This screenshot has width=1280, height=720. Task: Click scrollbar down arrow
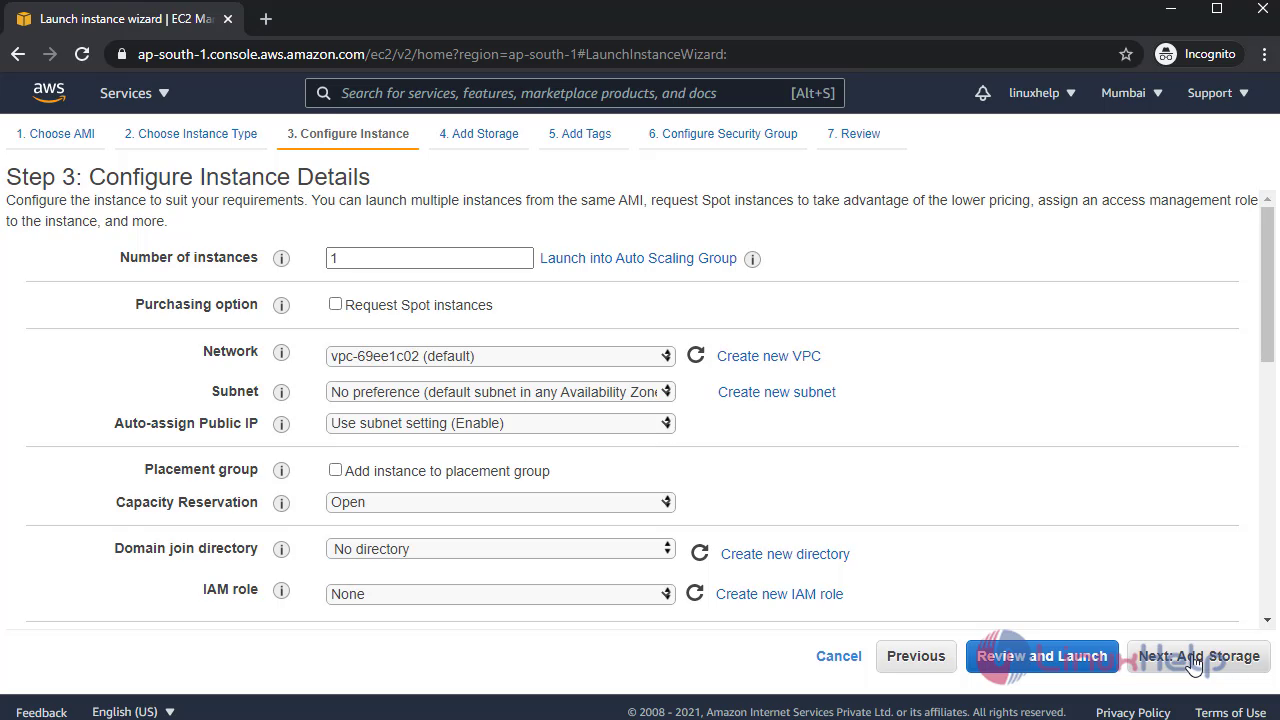pyautogui.click(x=1268, y=620)
